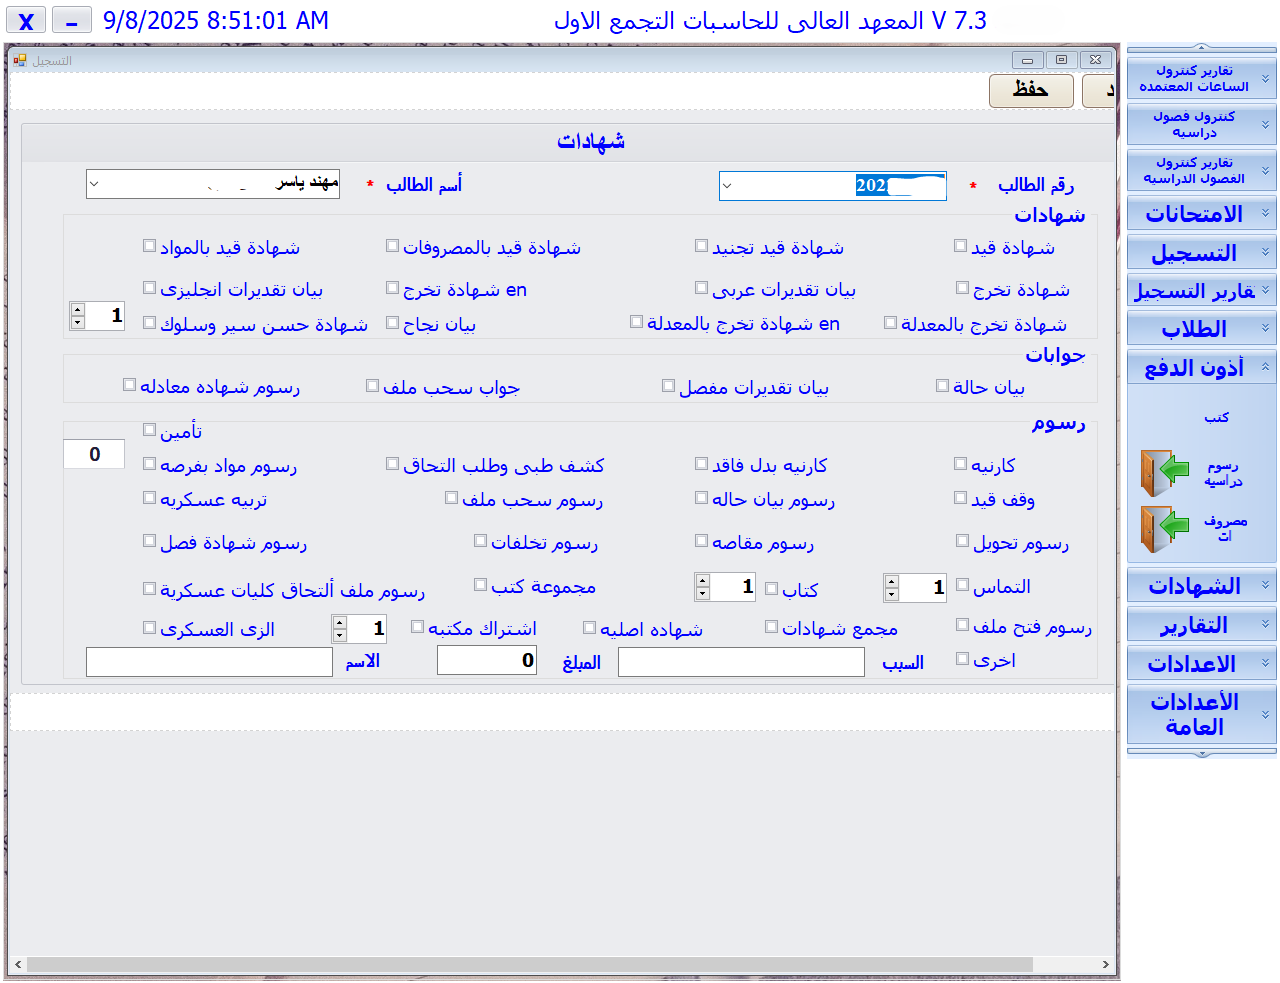Click inside the السبب input field
The height and width of the screenshot is (983, 1280).
[740, 661]
